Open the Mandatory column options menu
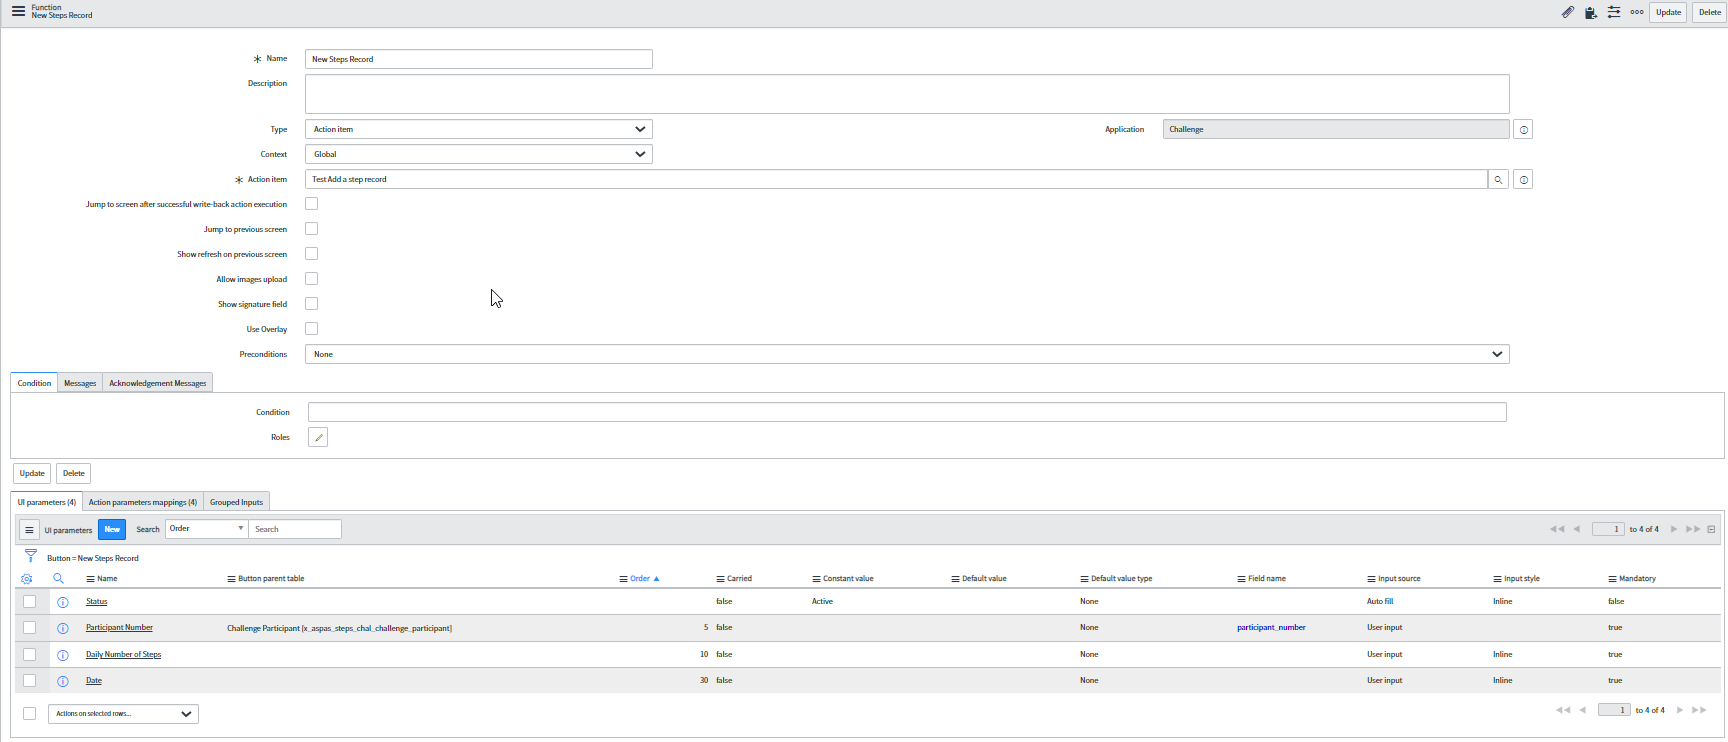The width and height of the screenshot is (1728, 742). [x=1612, y=579]
